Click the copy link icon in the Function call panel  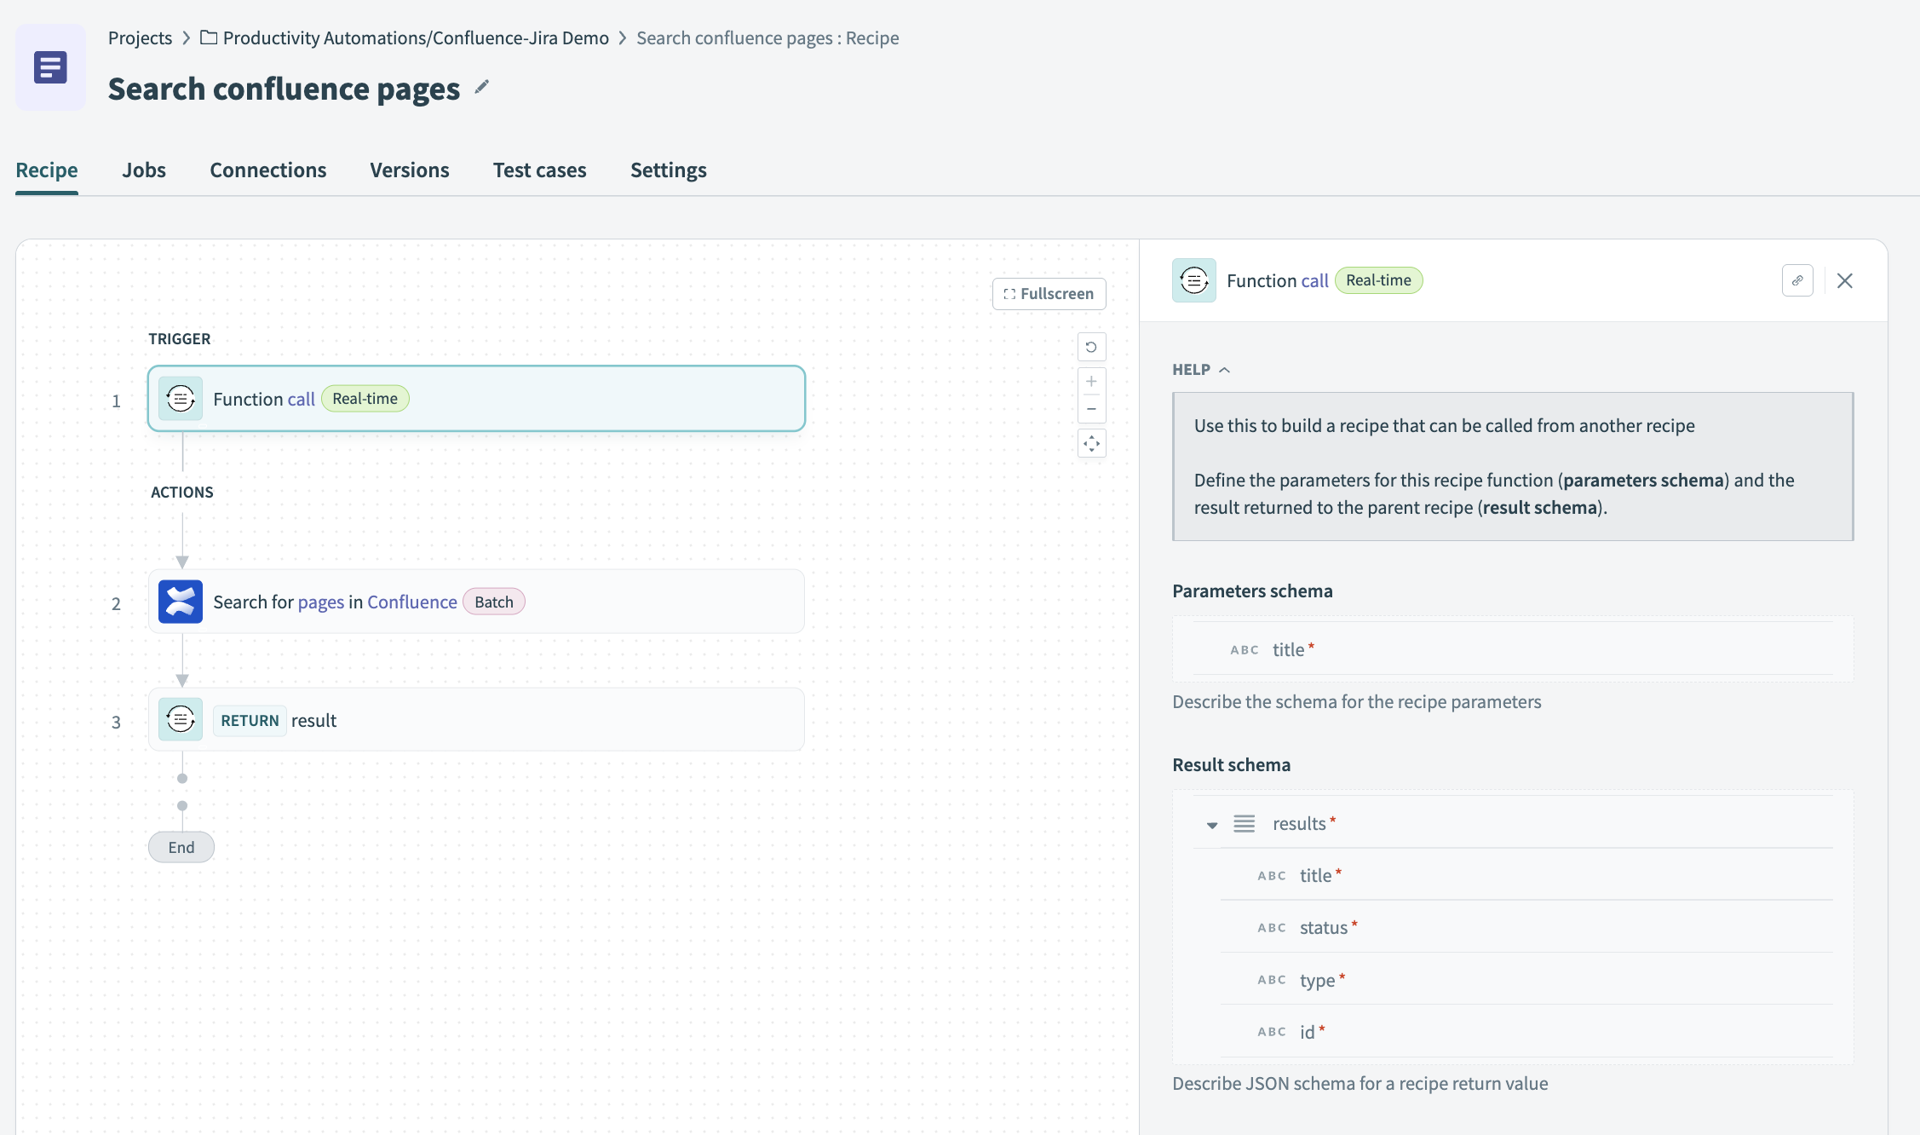pyautogui.click(x=1798, y=280)
